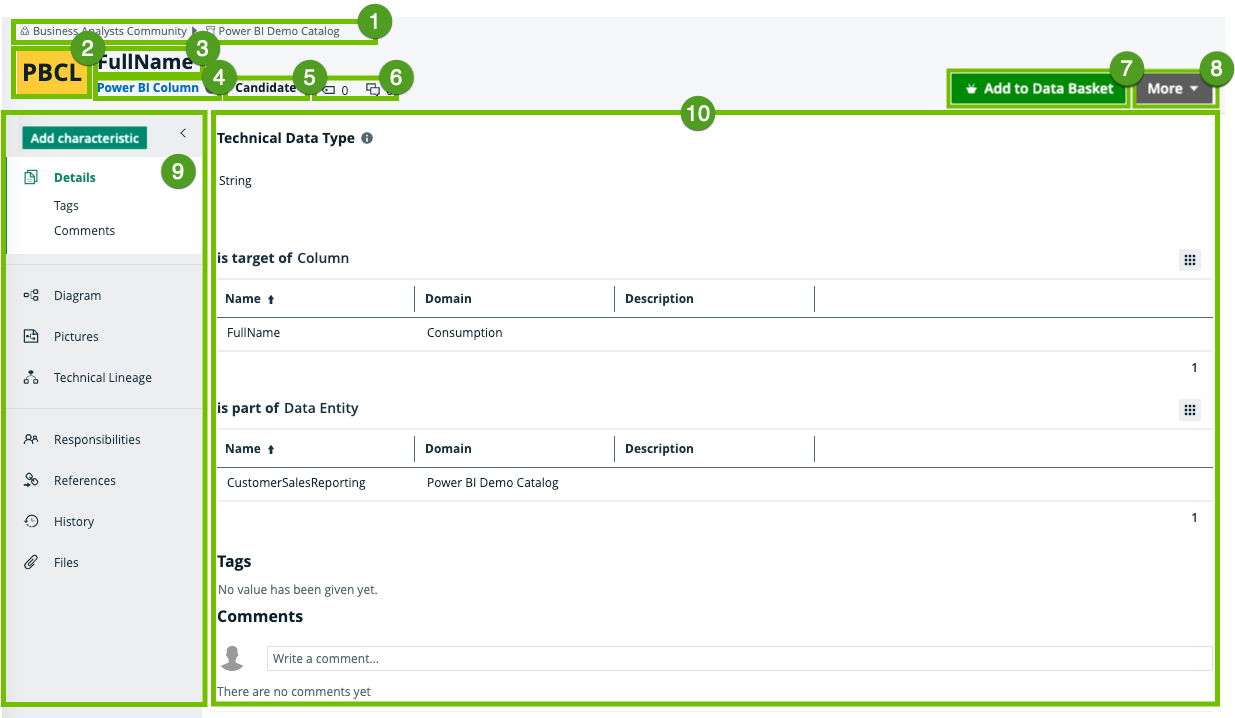Open the History clock icon
The image size is (1235, 718).
coord(31,522)
